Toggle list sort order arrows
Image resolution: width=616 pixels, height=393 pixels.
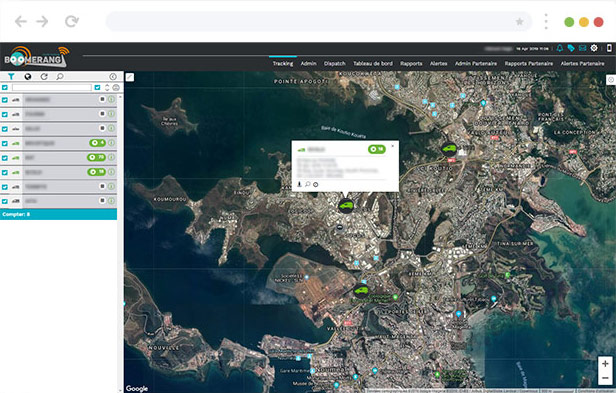107,87
